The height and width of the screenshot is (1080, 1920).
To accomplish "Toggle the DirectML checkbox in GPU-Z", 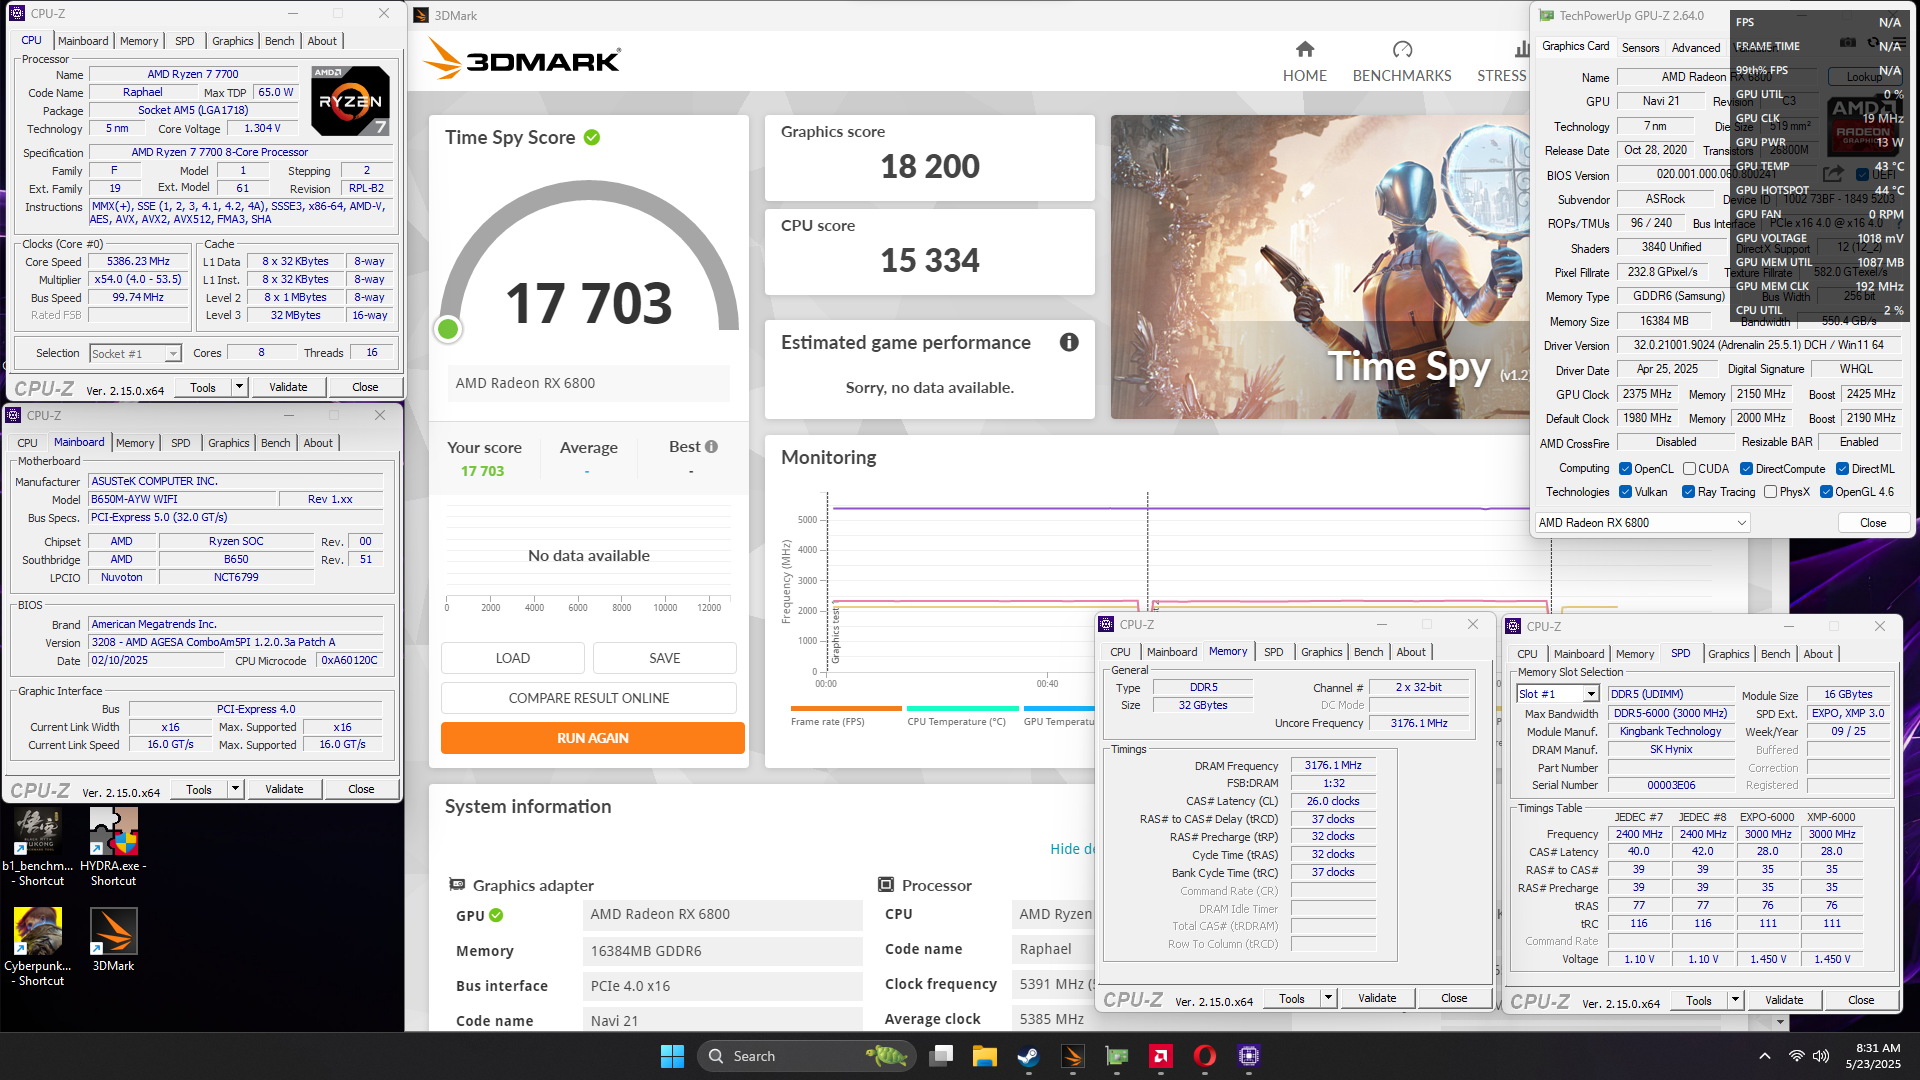I will point(1842,469).
